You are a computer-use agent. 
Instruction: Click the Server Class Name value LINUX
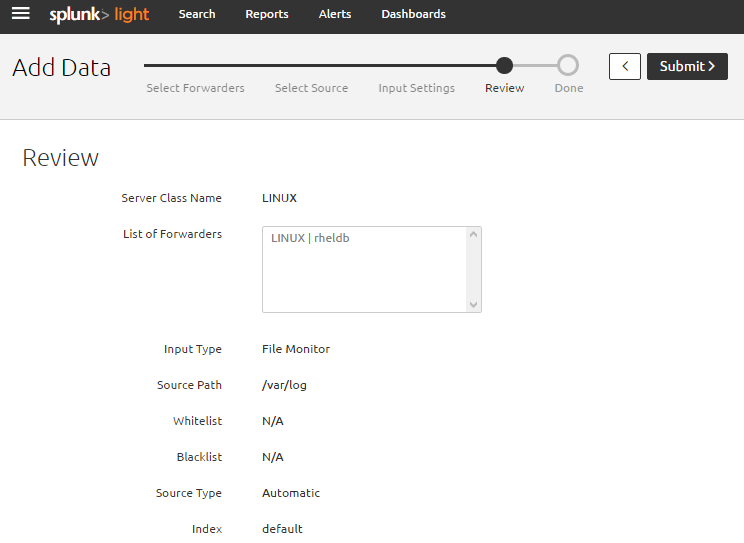click(x=279, y=198)
